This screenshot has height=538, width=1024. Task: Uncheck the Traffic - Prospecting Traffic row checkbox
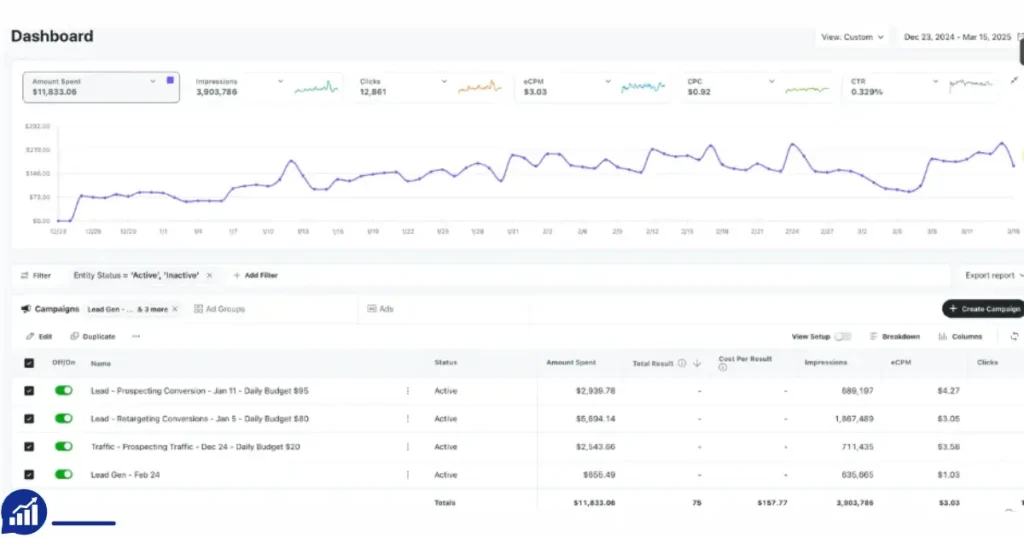pyautogui.click(x=29, y=447)
